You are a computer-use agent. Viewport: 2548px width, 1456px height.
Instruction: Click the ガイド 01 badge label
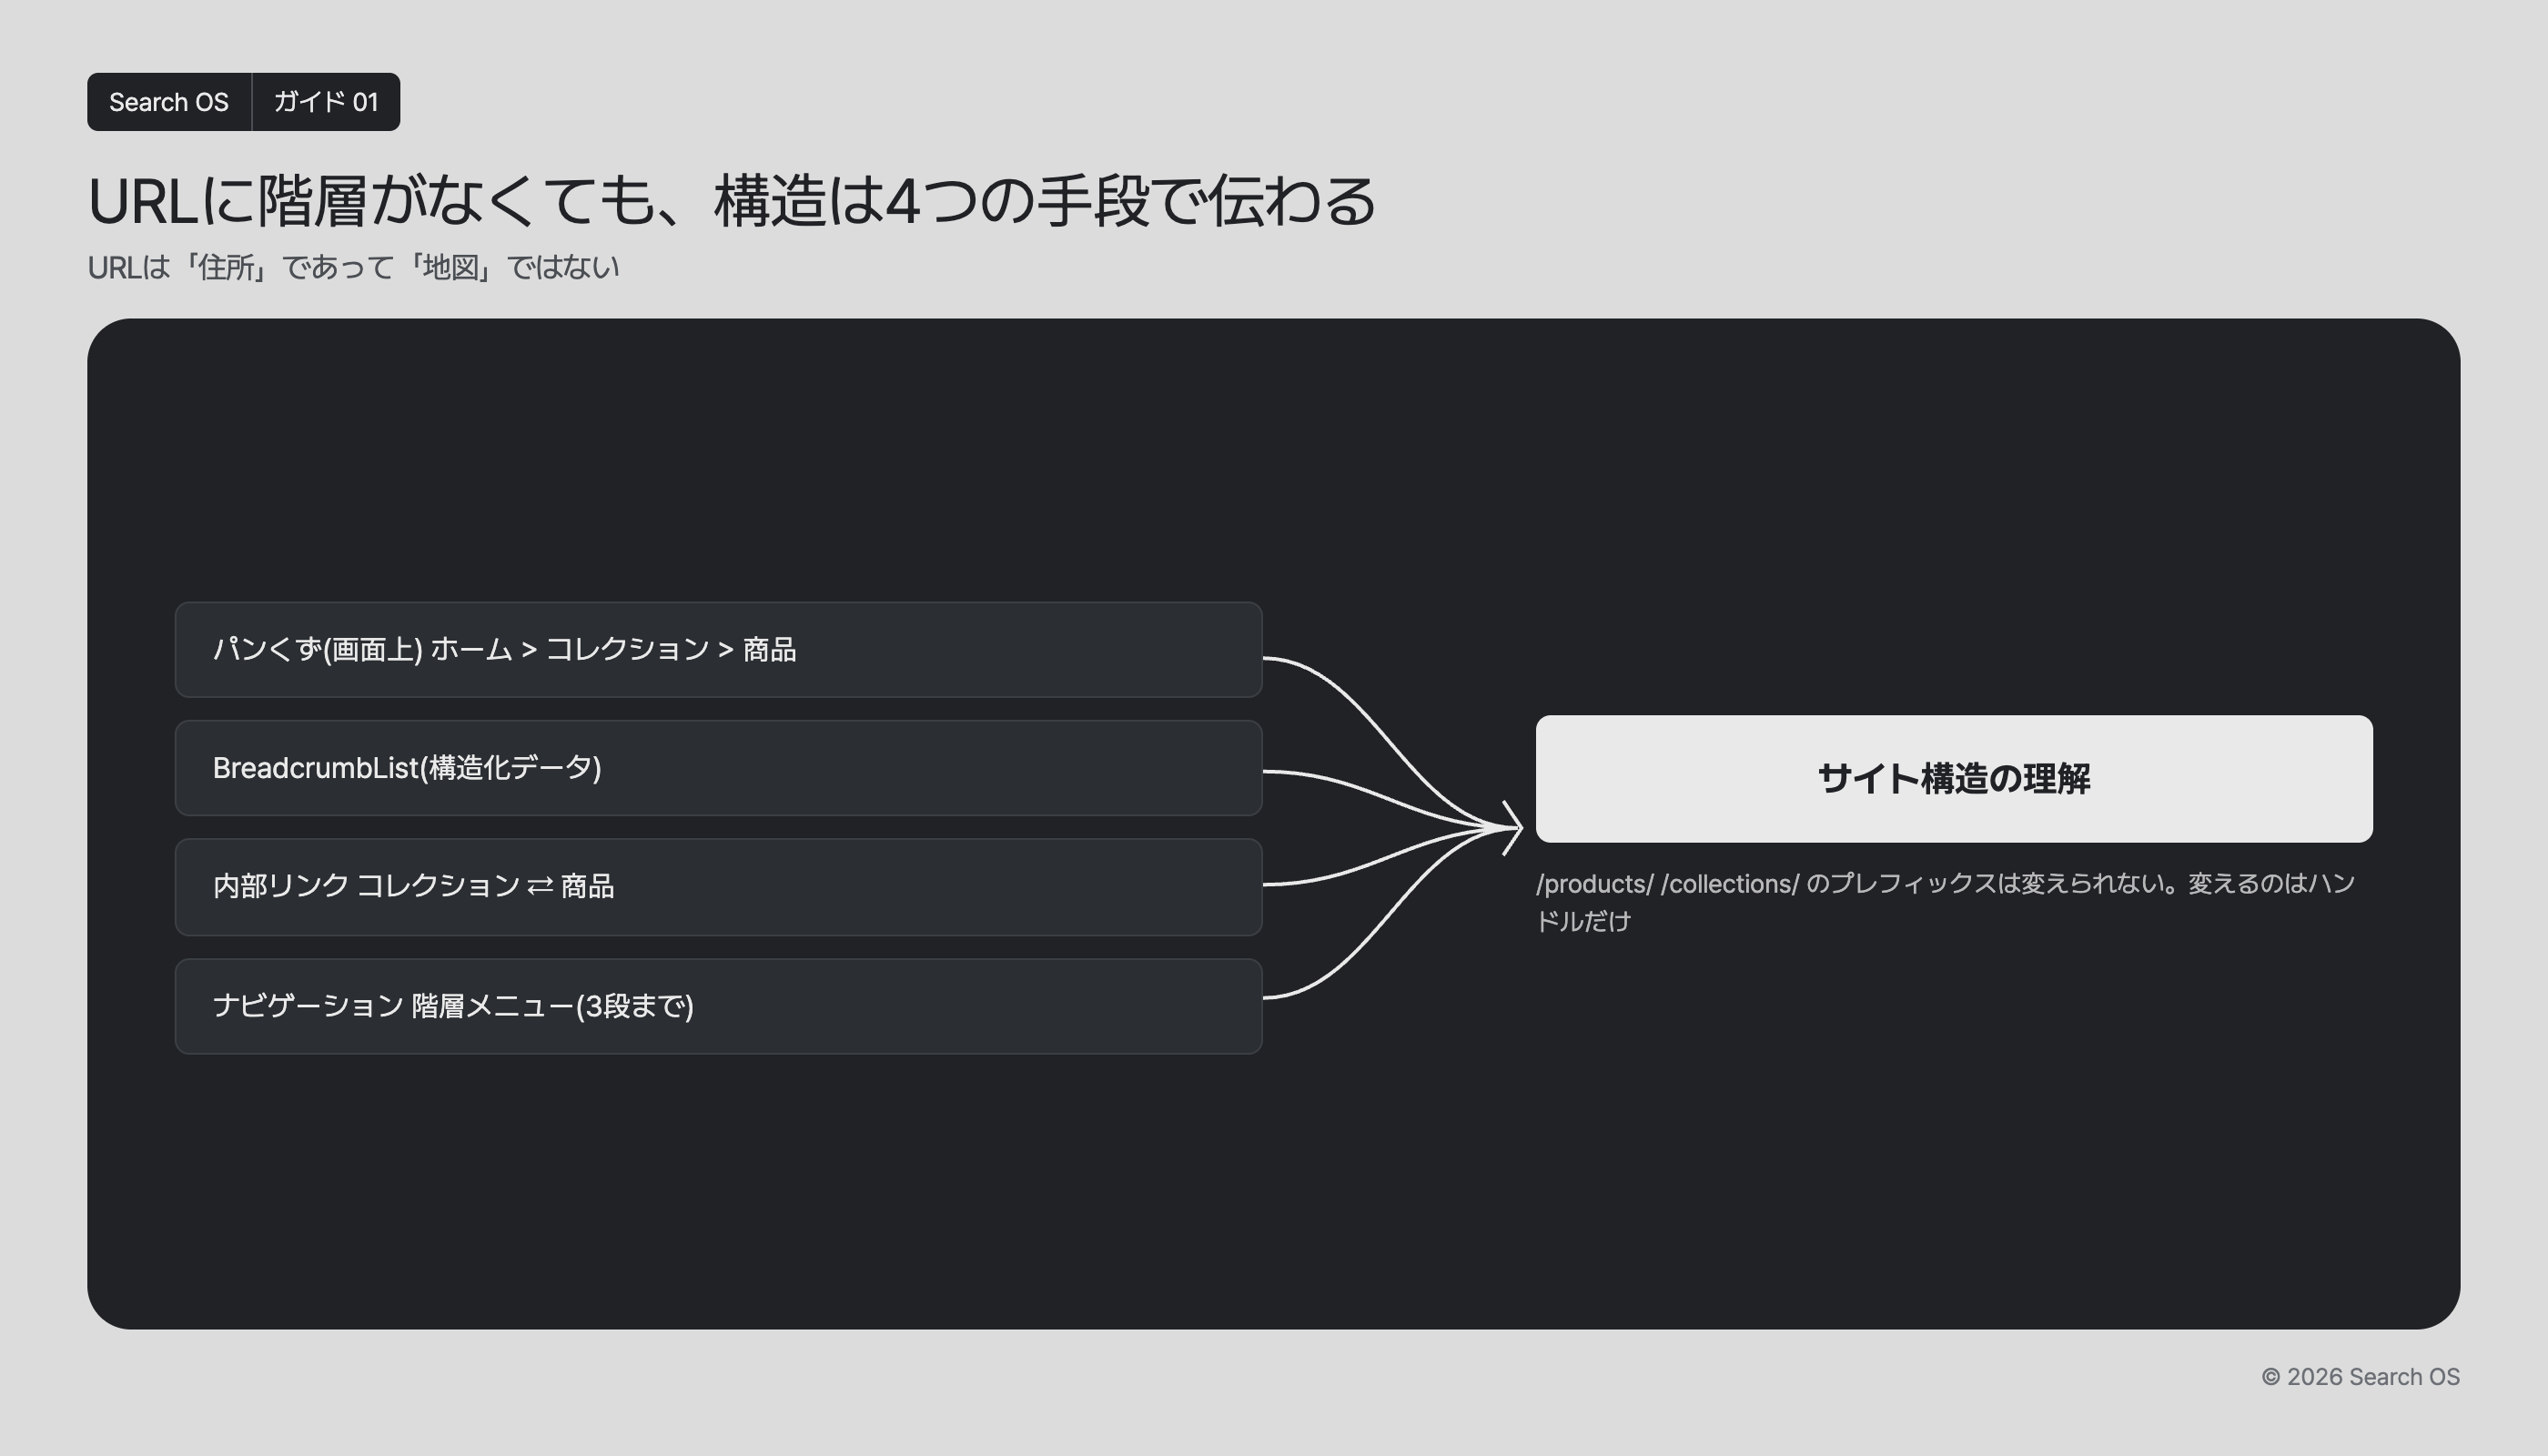coord(326,102)
